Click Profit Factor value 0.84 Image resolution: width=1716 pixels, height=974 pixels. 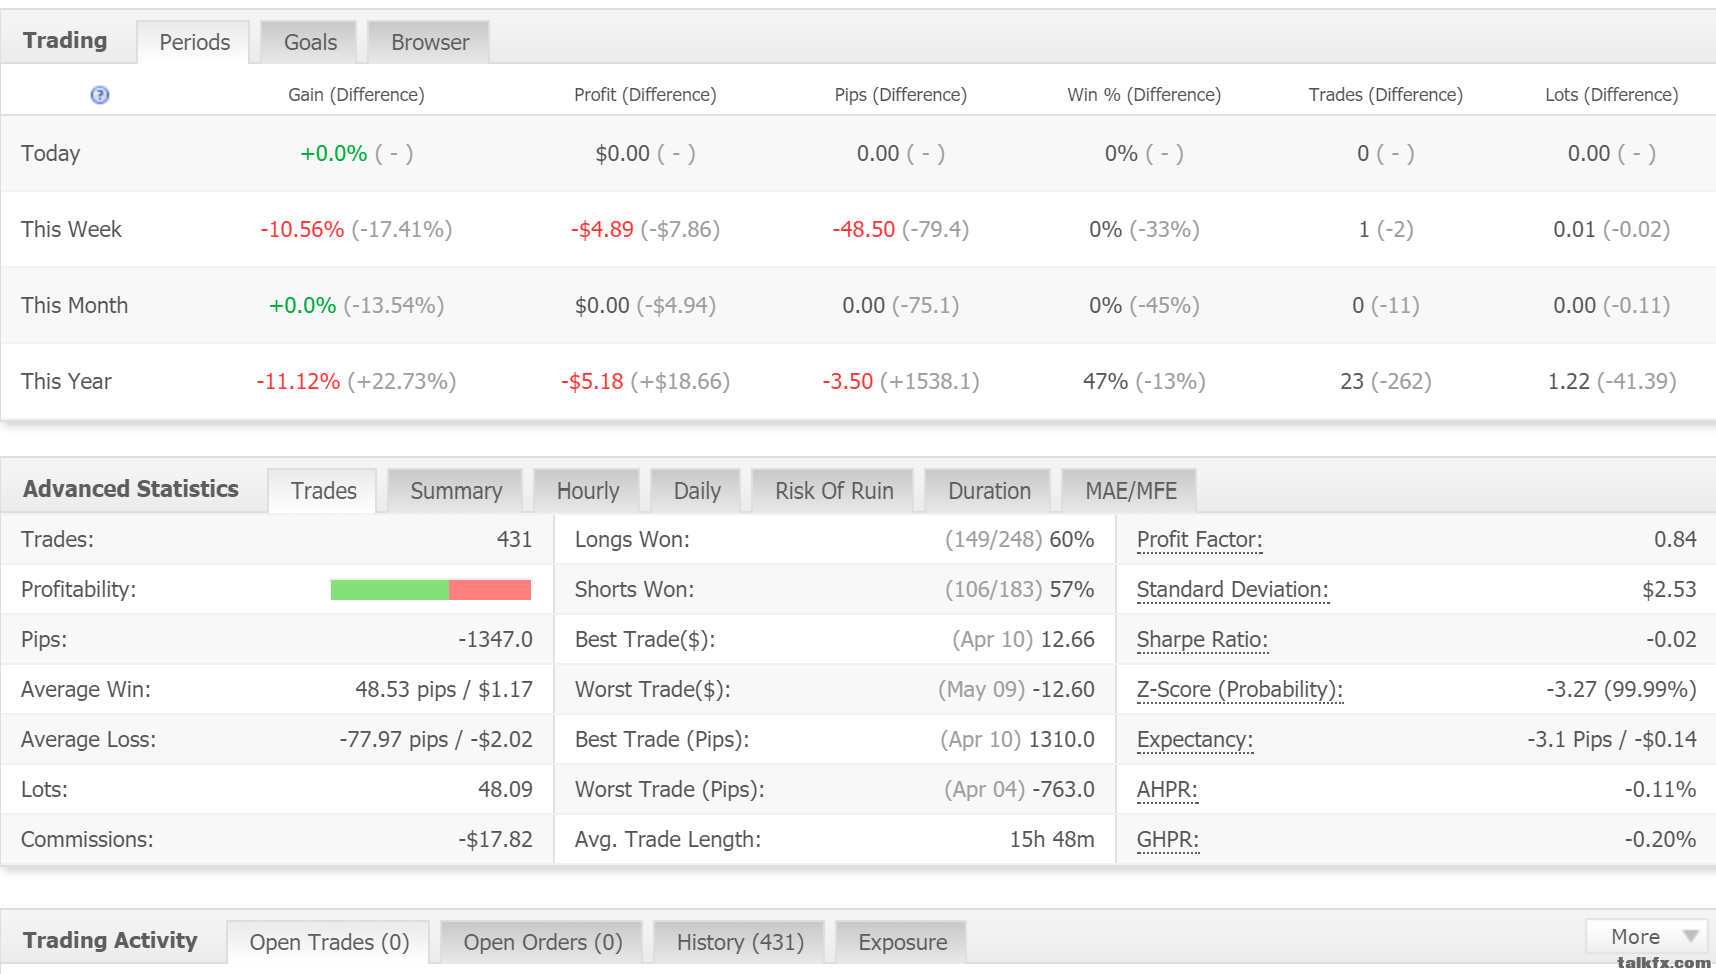click(1675, 540)
